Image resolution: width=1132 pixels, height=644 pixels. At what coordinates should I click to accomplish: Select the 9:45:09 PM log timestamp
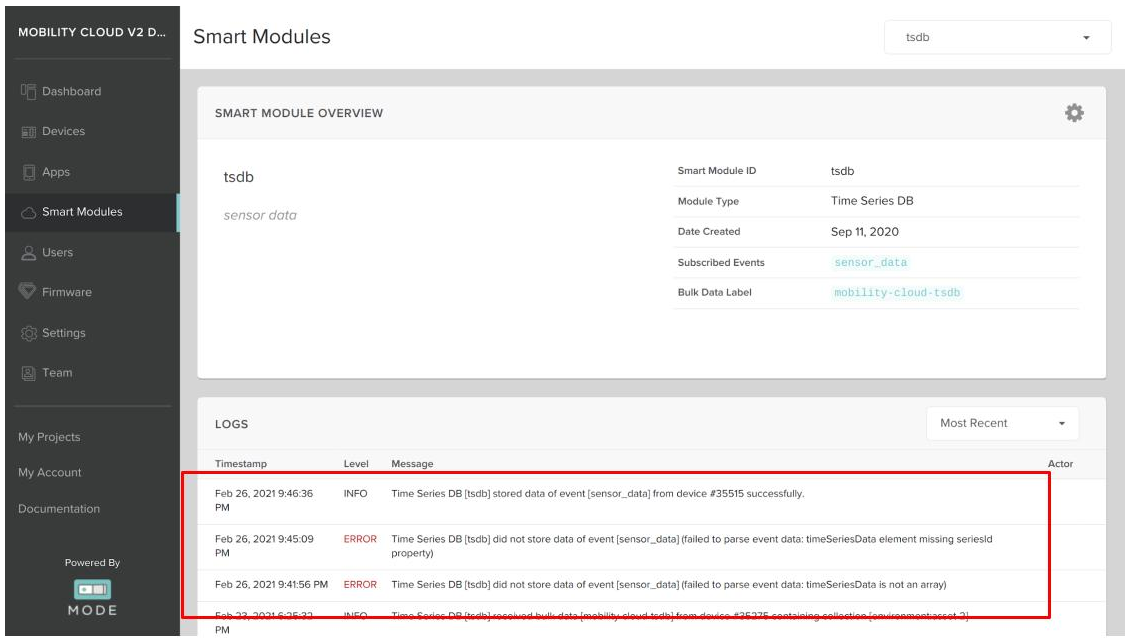[x=264, y=547]
